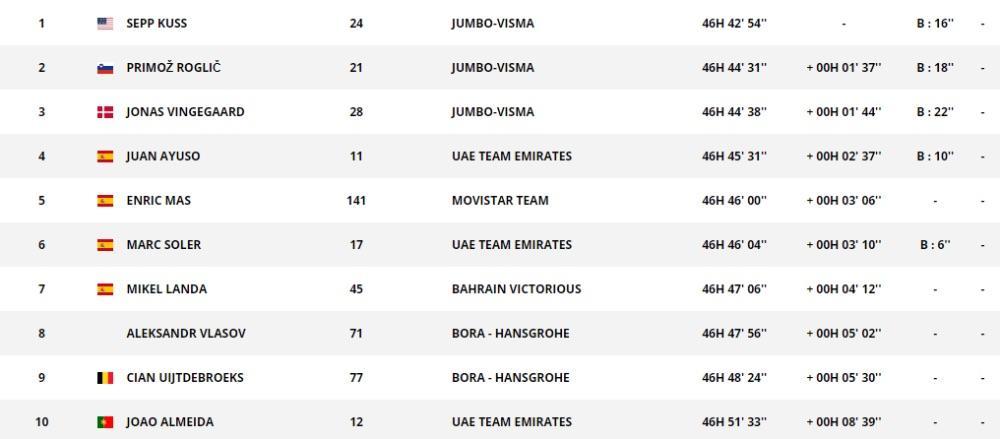
Task: Click the Slovenian flag beside Primož Roglič
Action: (105, 68)
